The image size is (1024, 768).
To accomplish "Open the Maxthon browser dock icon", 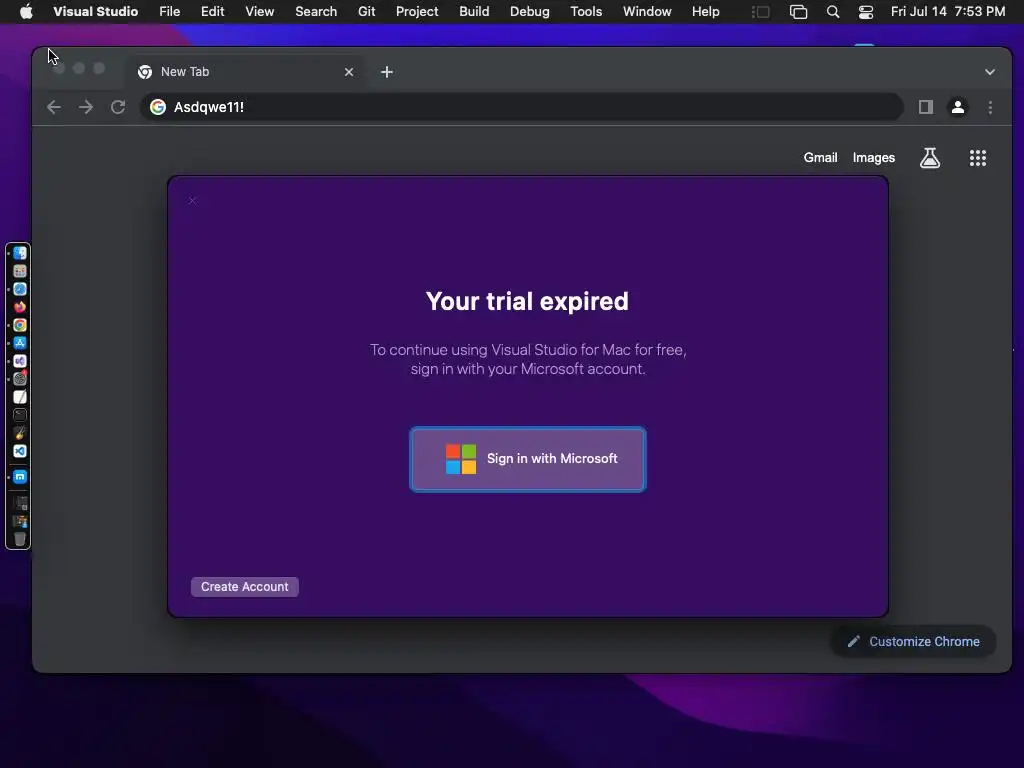I will [20, 477].
